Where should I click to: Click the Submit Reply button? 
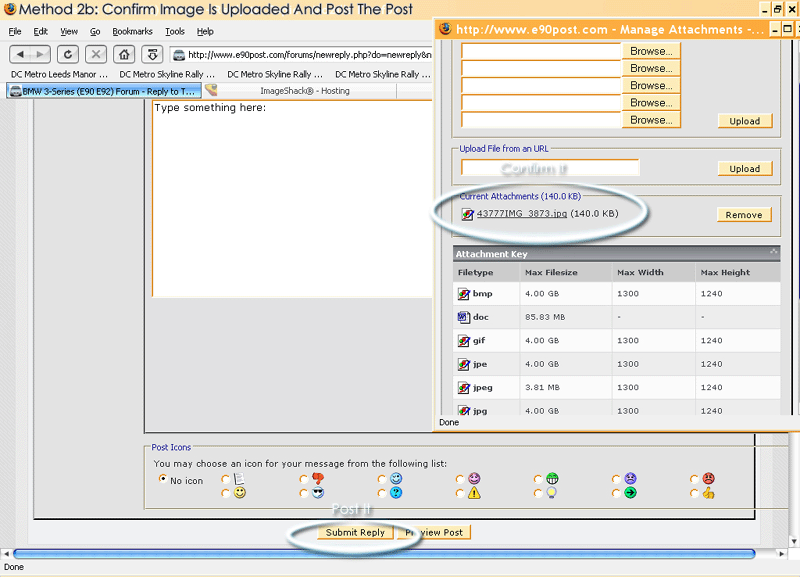coord(355,533)
